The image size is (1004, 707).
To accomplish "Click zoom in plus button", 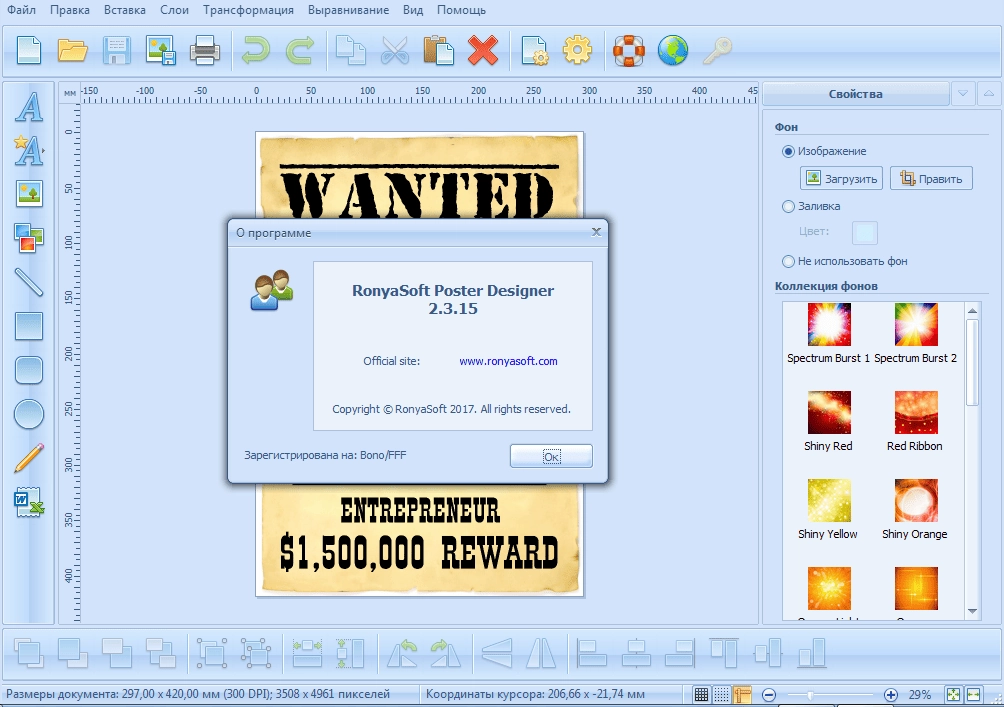I will [890, 695].
